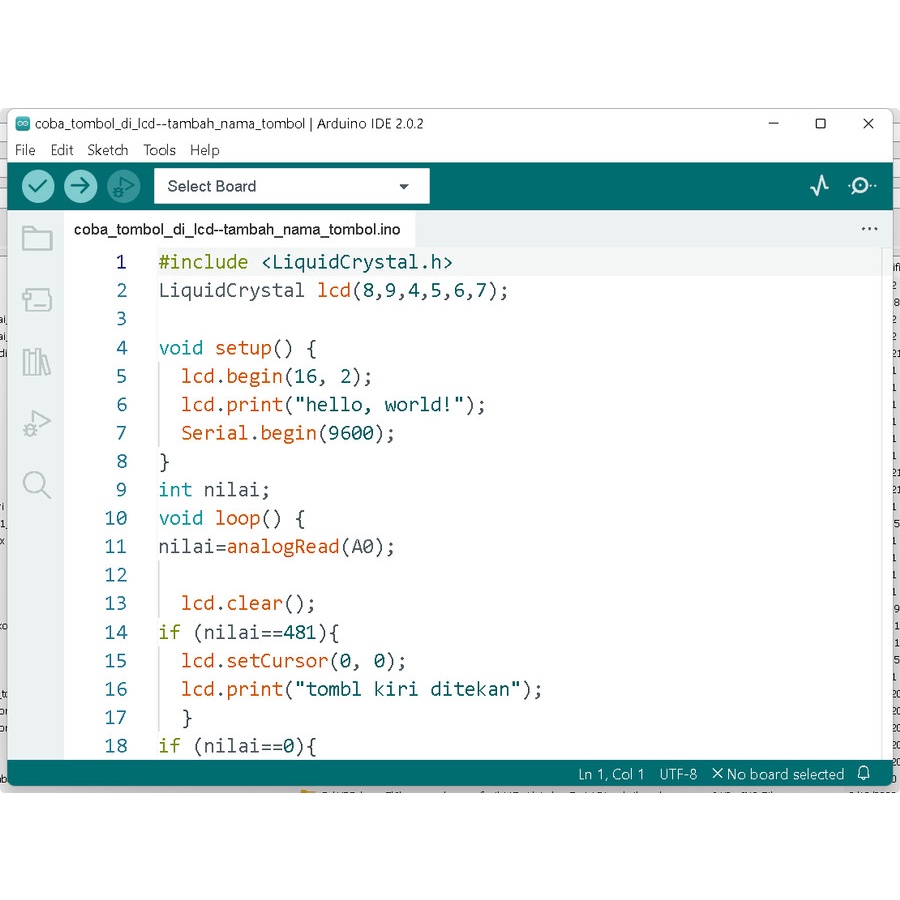The image size is (900, 900).
Task: Open the Boards Manager sidebar icon
Action: (x=37, y=300)
